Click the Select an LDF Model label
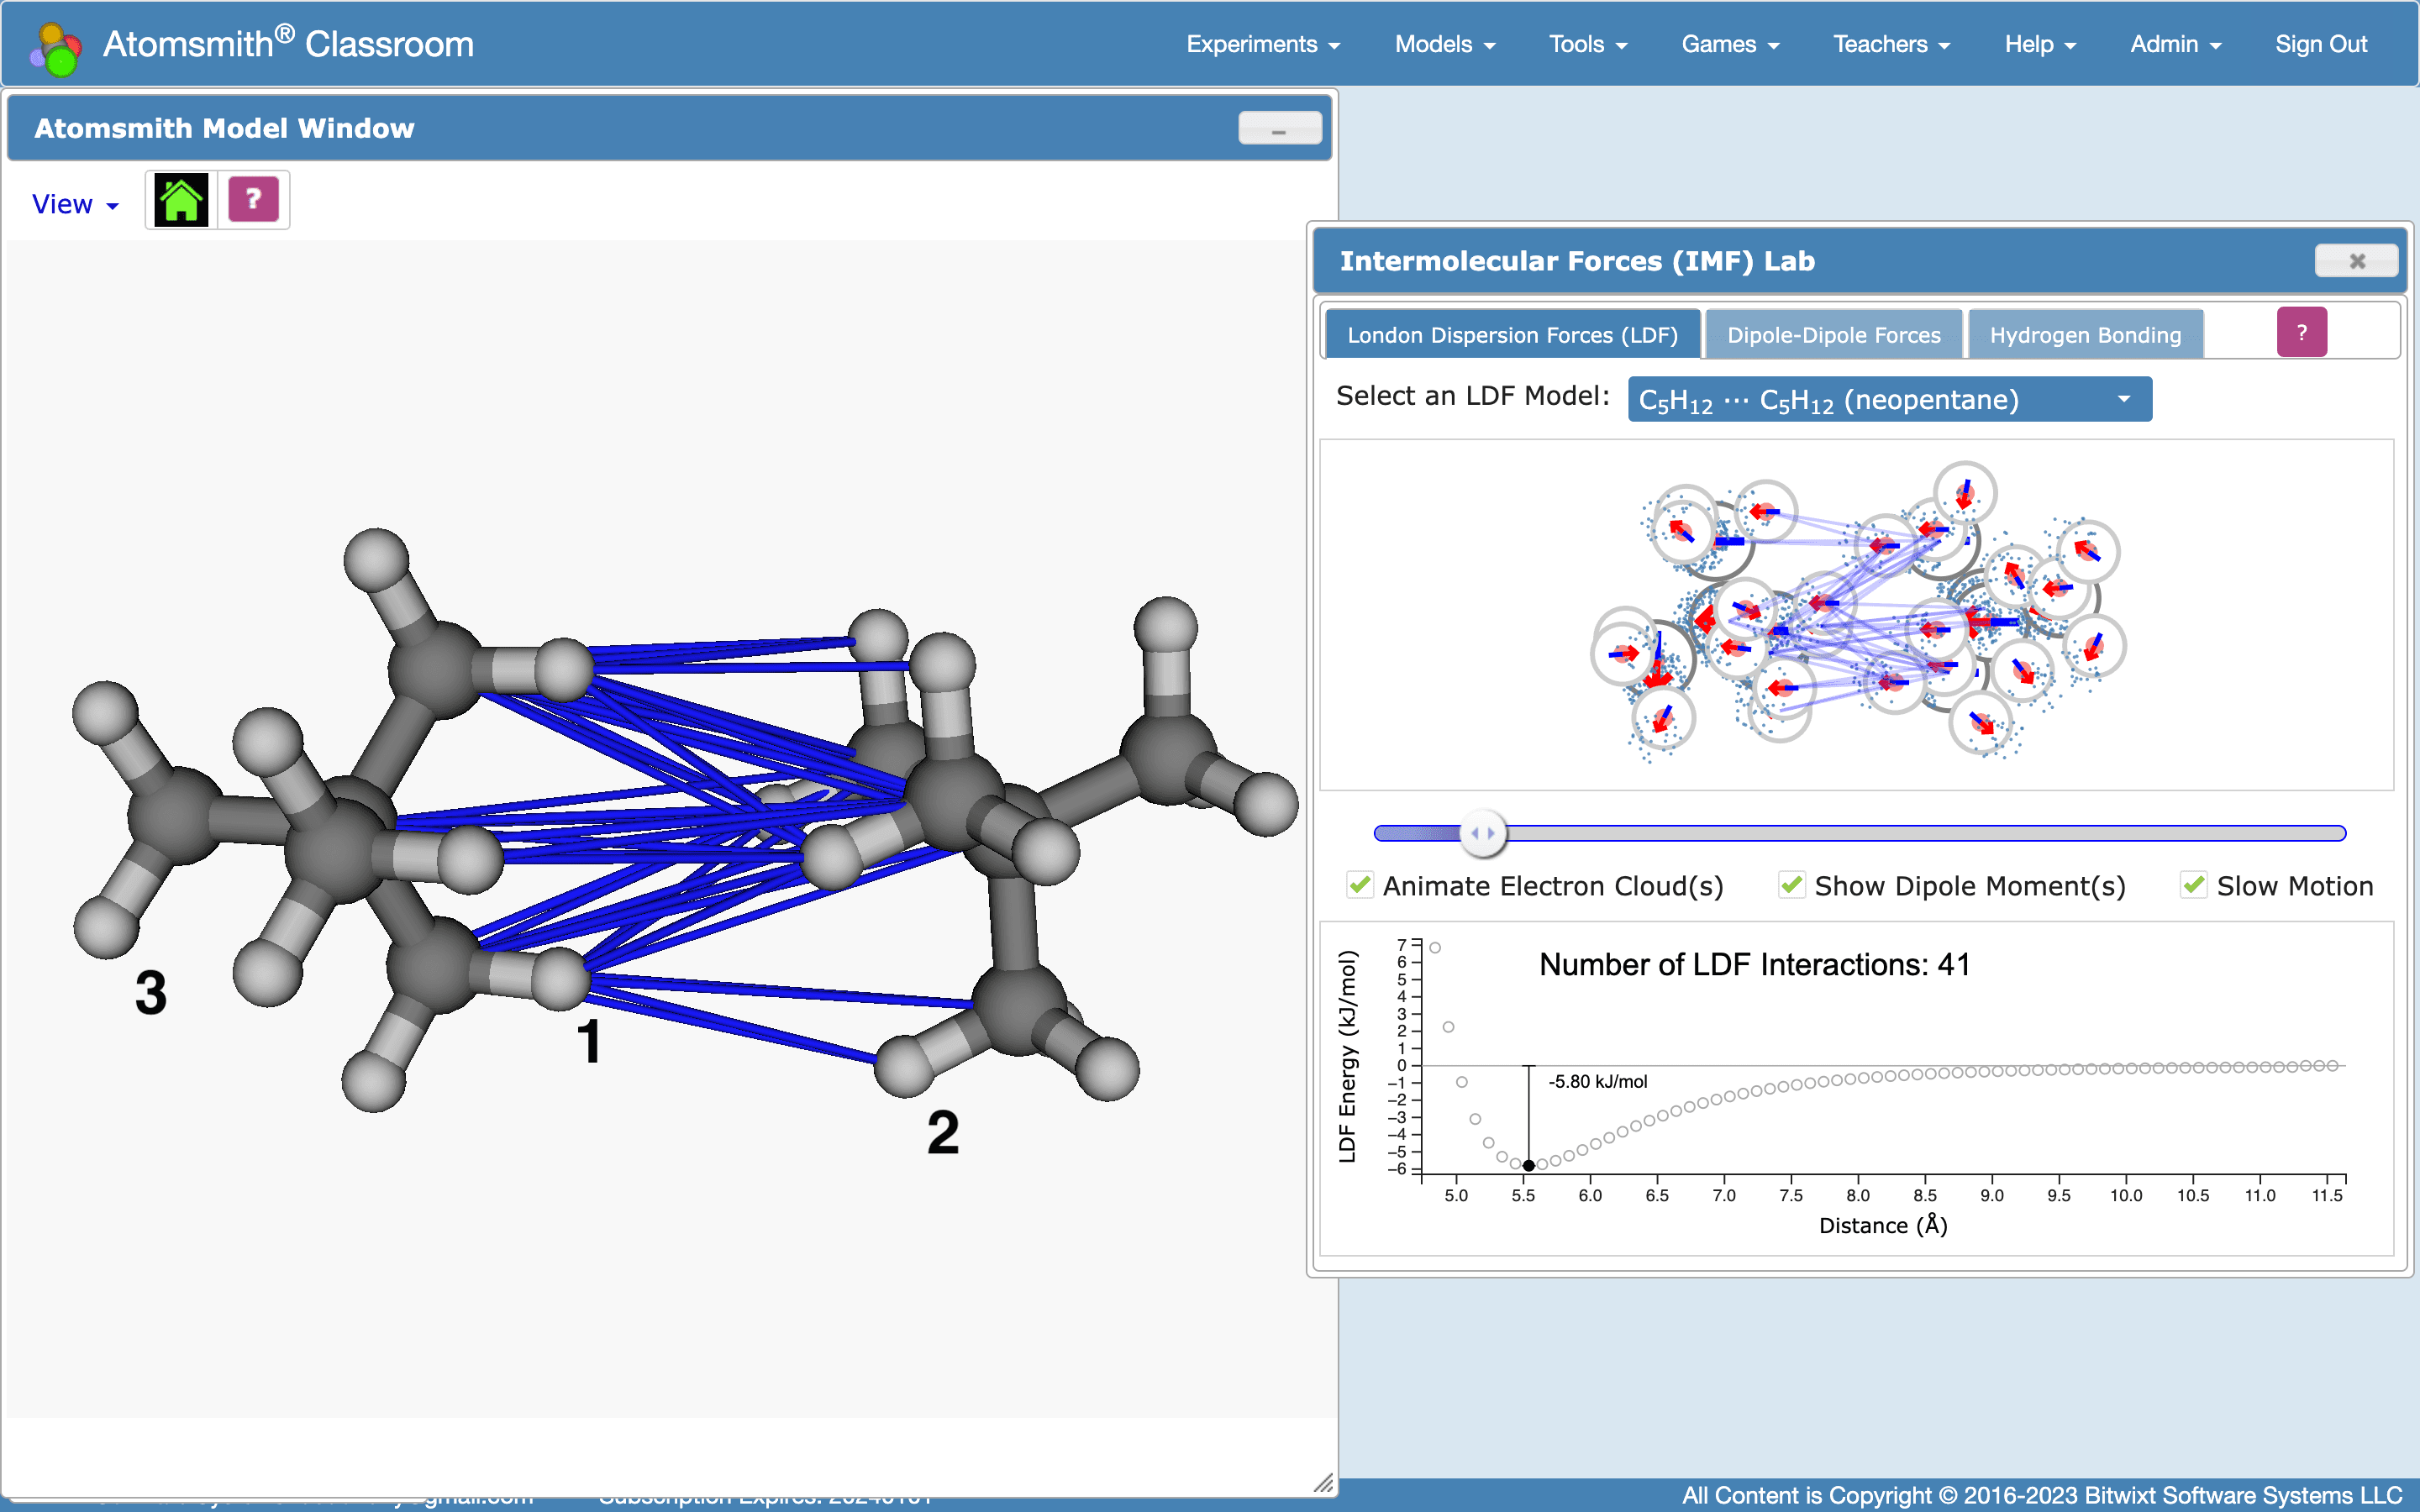 [1472, 396]
